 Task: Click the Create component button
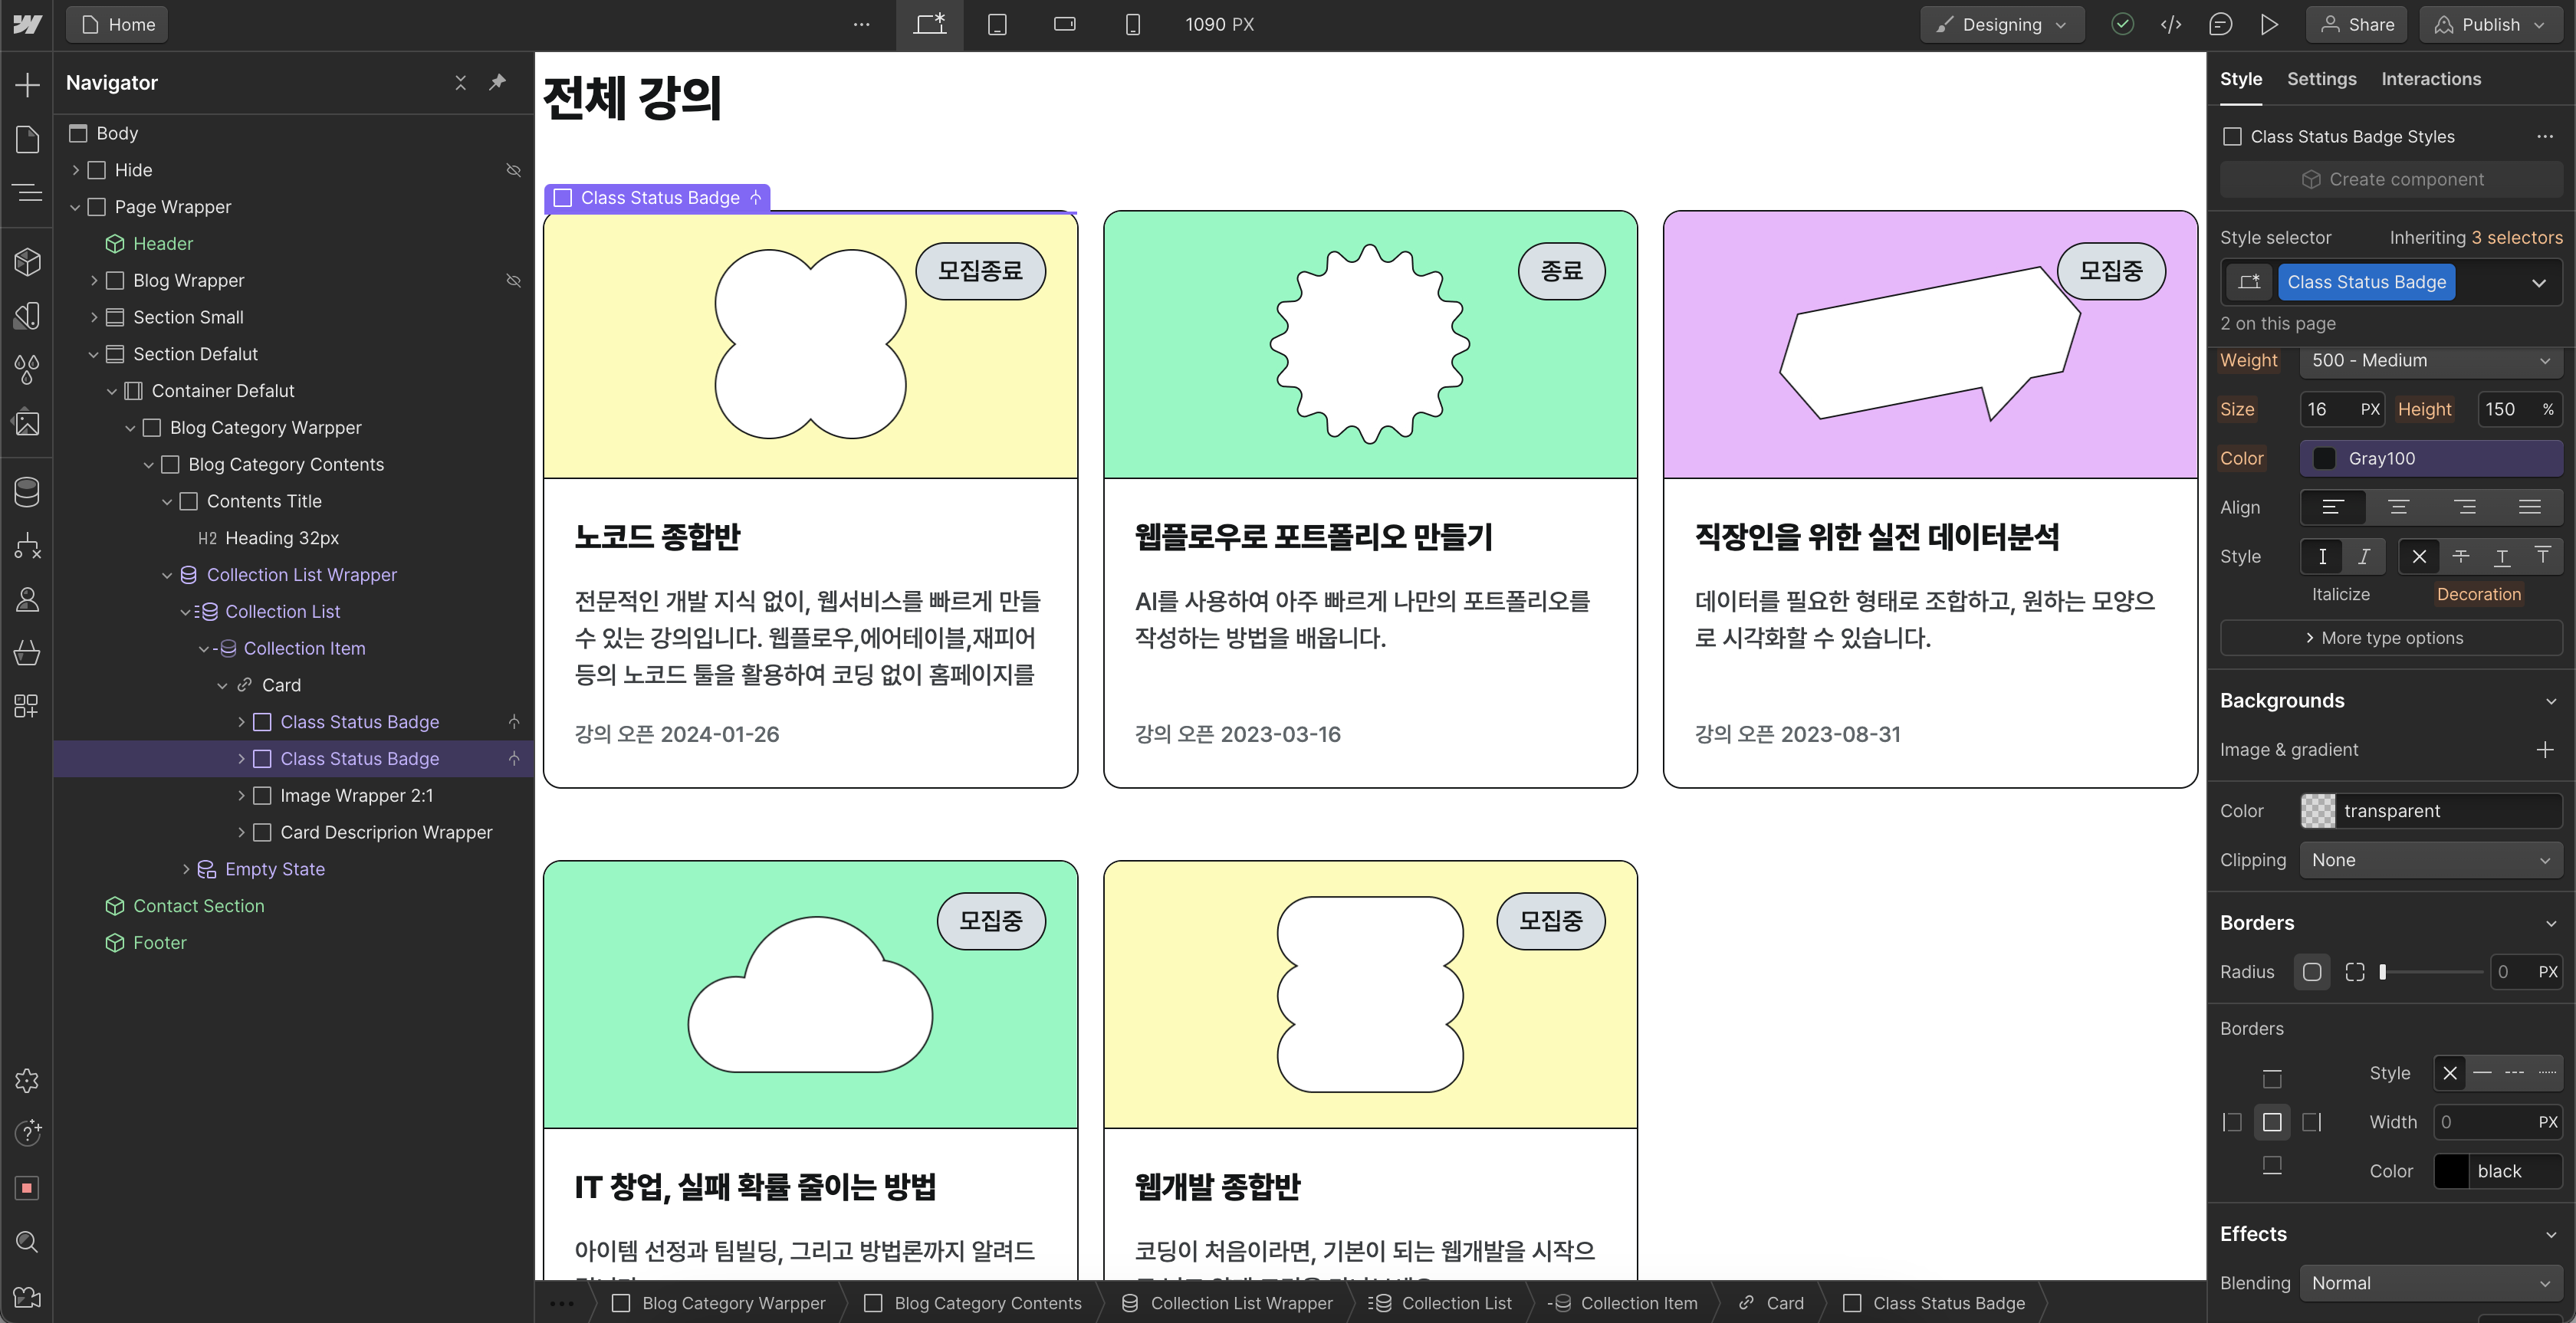point(2391,179)
